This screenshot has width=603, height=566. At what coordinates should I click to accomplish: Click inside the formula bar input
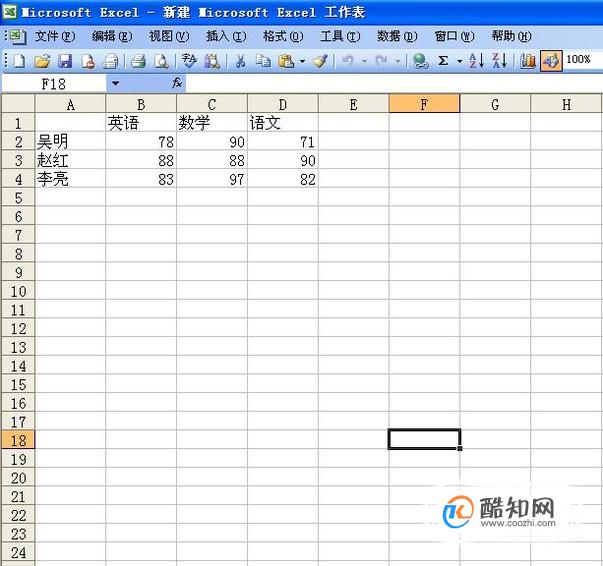(394, 83)
